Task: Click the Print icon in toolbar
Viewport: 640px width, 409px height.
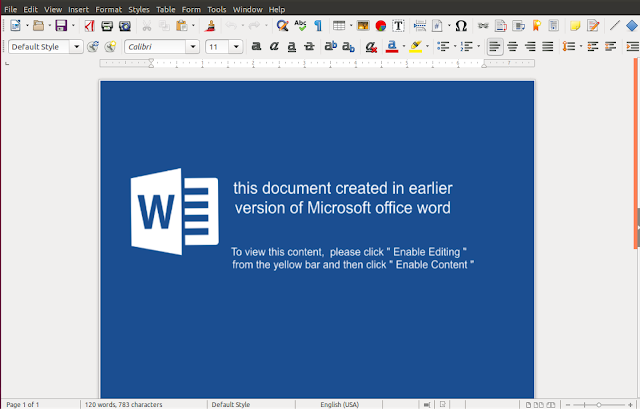Action: tap(107, 25)
